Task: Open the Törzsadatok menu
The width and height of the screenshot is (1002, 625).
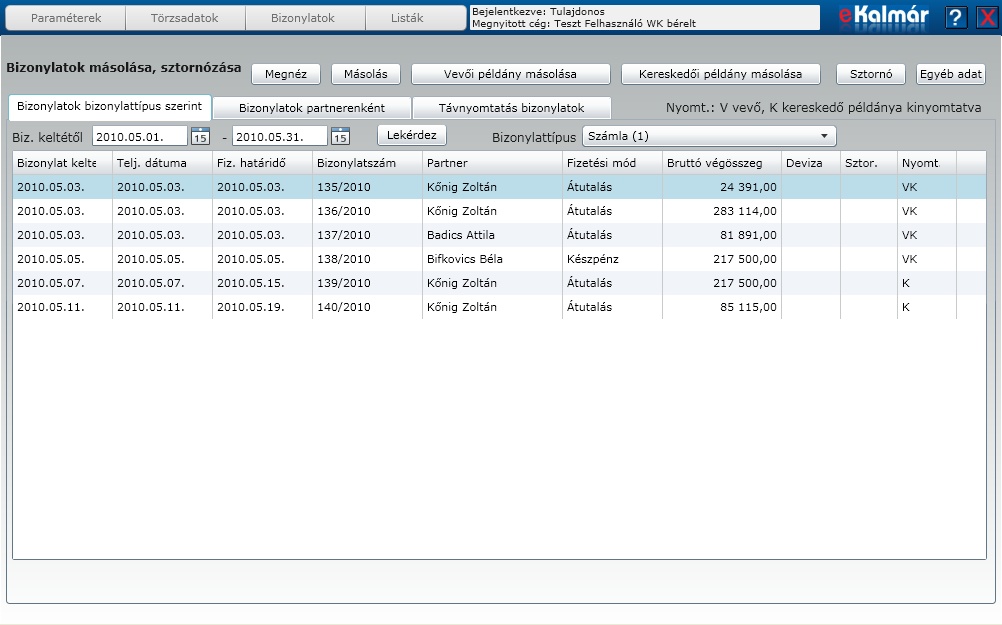Action: click(184, 18)
